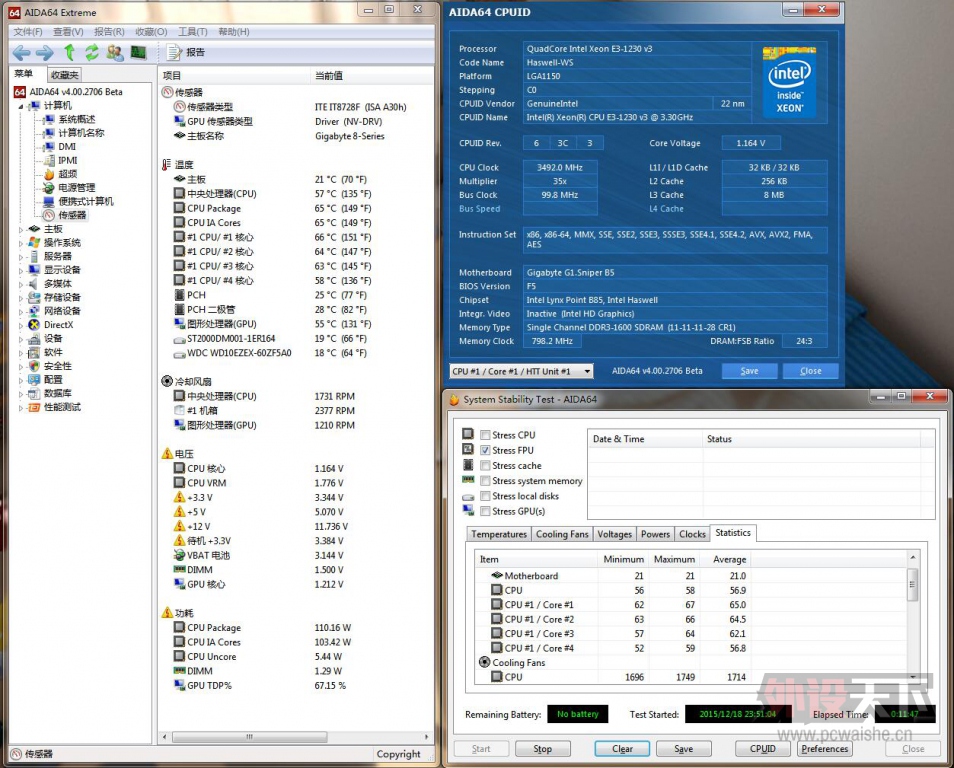Viewport: 954px width, 768px height.
Task: Click the 项目 column header
Action: click(x=234, y=75)
